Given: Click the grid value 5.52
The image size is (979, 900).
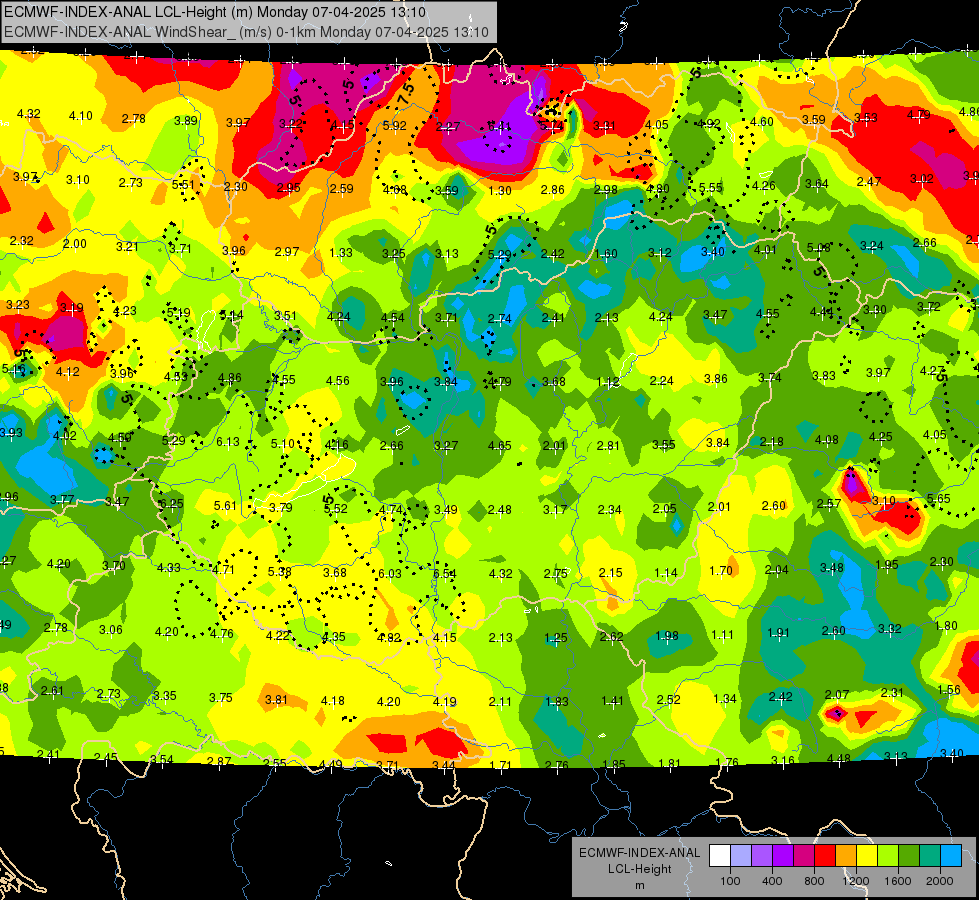Looking at the screenshot, I should pyautogui.click(x=335, y=508).
